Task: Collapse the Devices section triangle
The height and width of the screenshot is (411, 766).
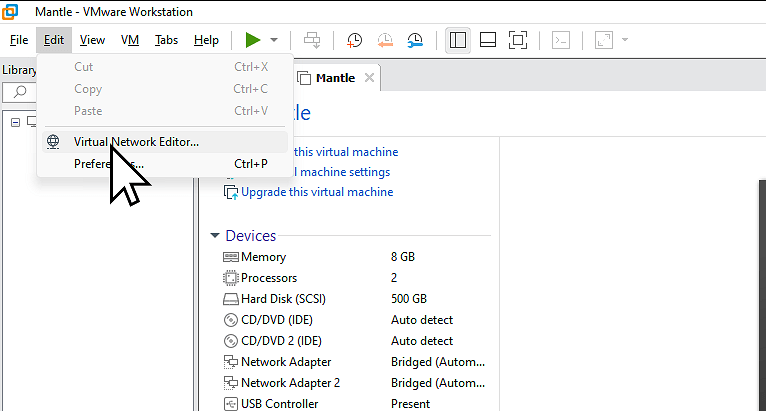Action: [214, 236]
